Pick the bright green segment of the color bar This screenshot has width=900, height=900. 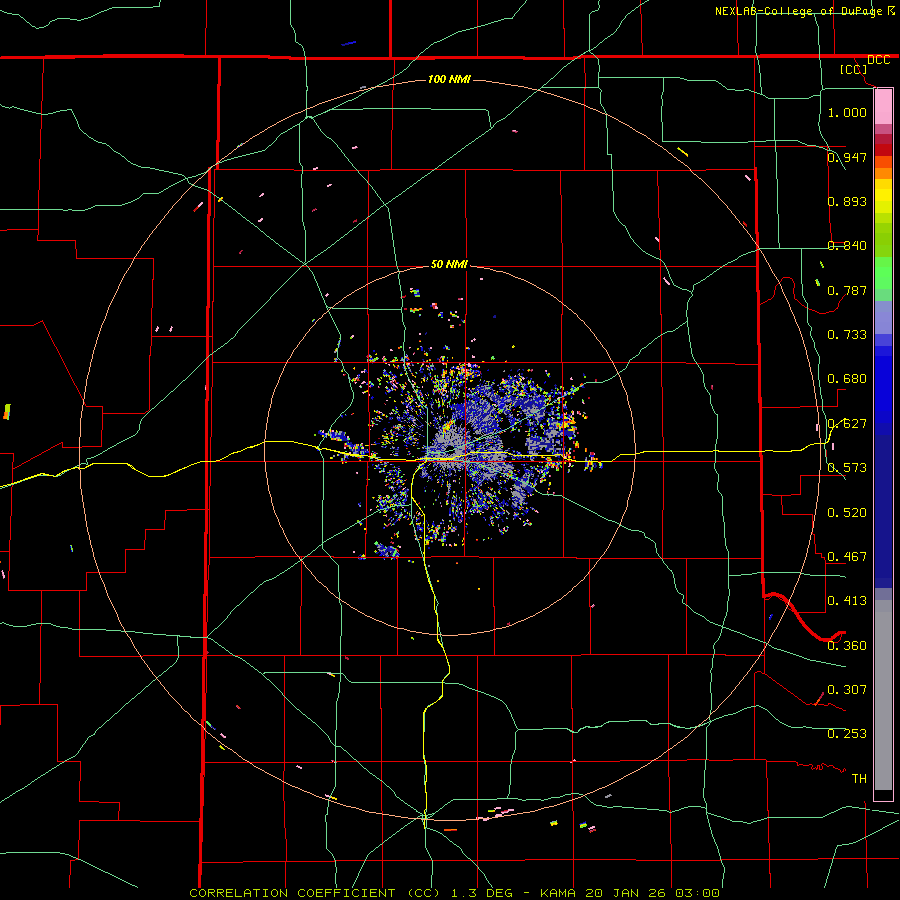click(883, 273)
